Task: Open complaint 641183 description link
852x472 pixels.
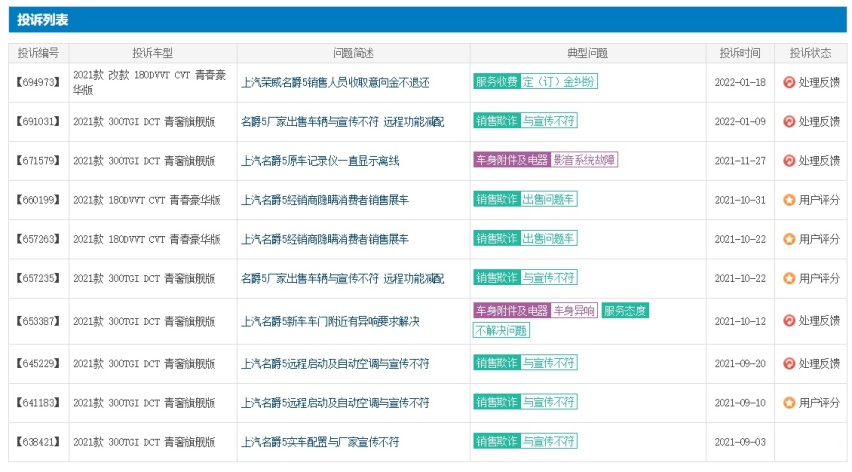Action: click(335, 402)
